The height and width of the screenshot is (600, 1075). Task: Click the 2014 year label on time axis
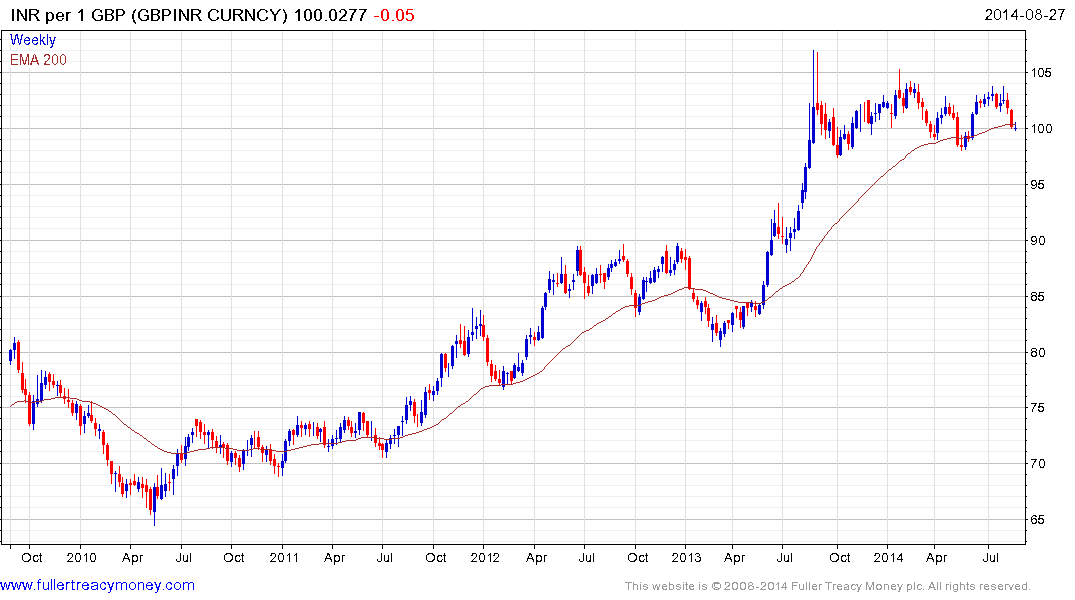(x=888, y=557)
